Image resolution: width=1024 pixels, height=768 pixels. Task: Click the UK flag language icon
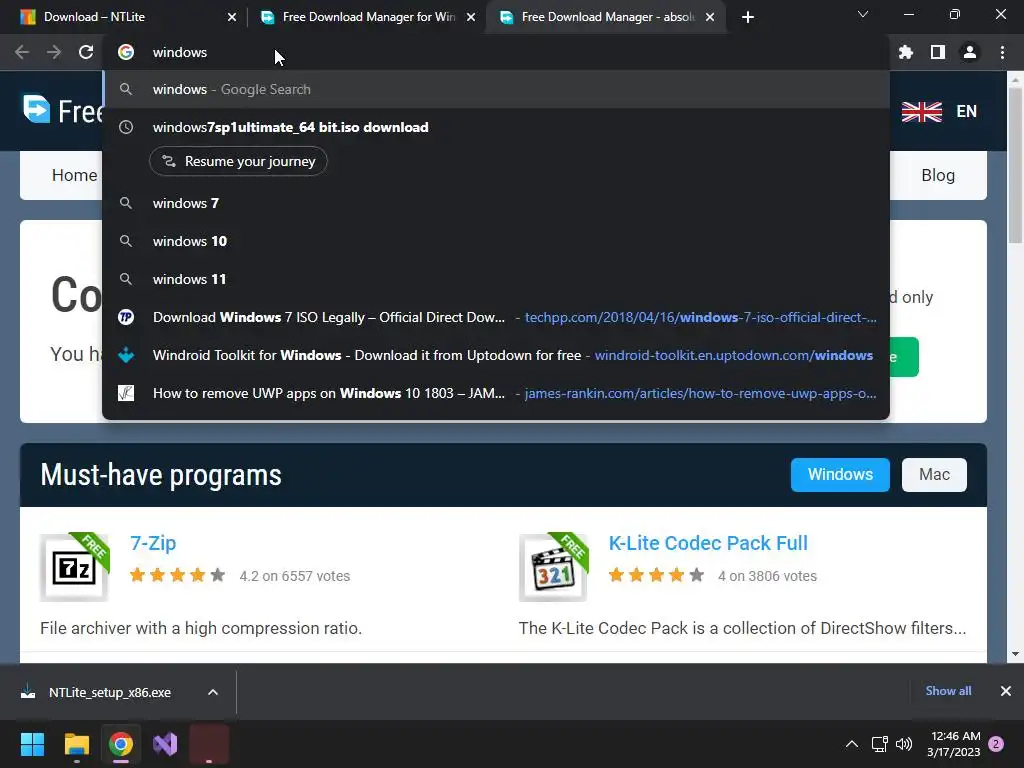[x=921, y=112]
